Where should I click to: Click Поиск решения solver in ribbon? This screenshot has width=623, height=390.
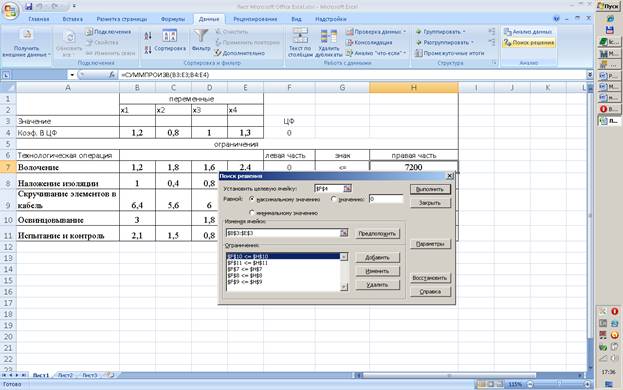528,42
